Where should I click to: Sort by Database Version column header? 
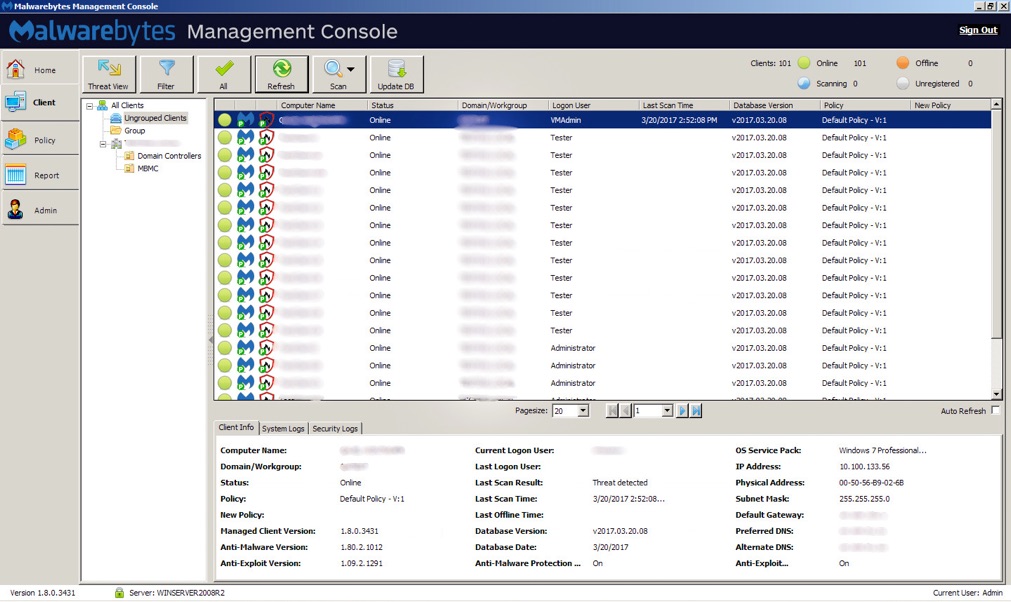coord(774,105)
